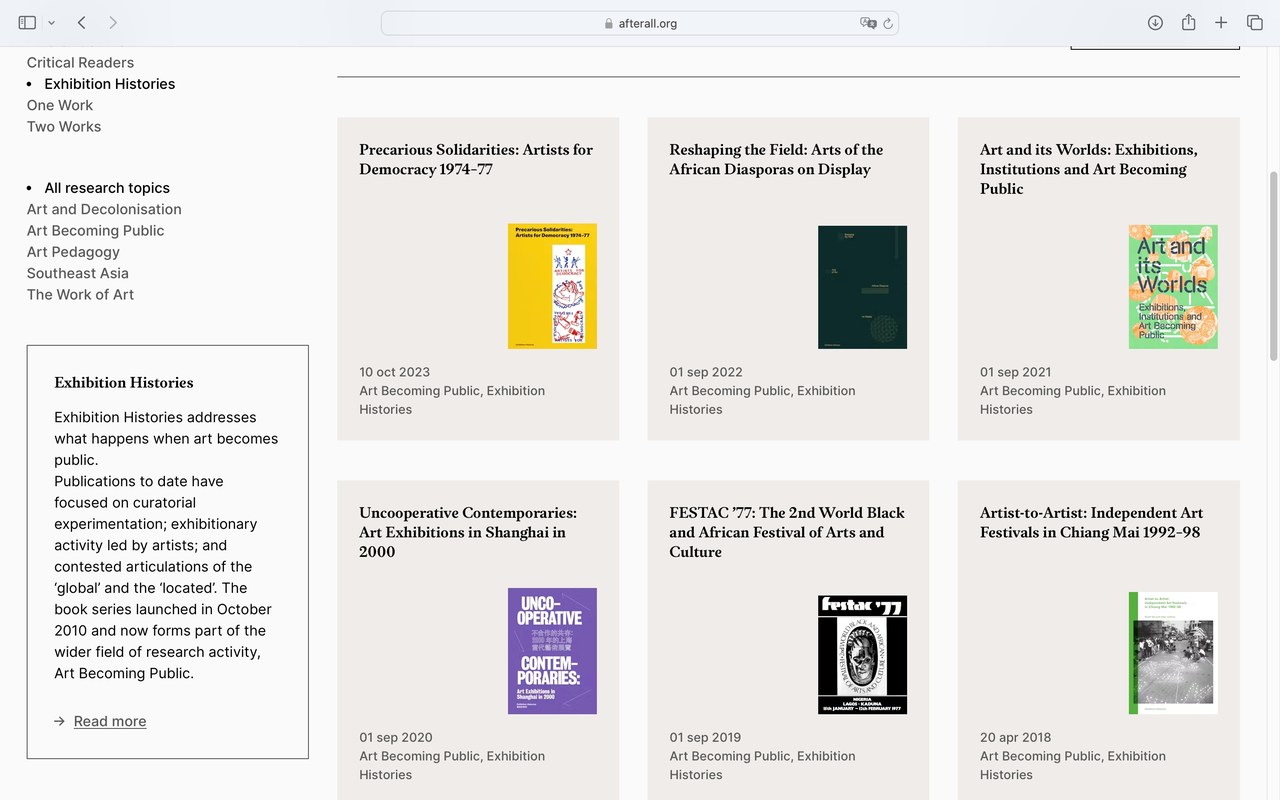
Task: Click the padlock icon in the address bar
Action: point(607,22)
